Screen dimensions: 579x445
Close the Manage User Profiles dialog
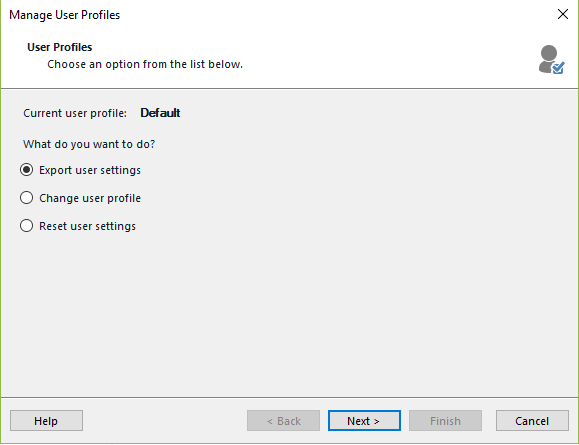tap(562, 14)
